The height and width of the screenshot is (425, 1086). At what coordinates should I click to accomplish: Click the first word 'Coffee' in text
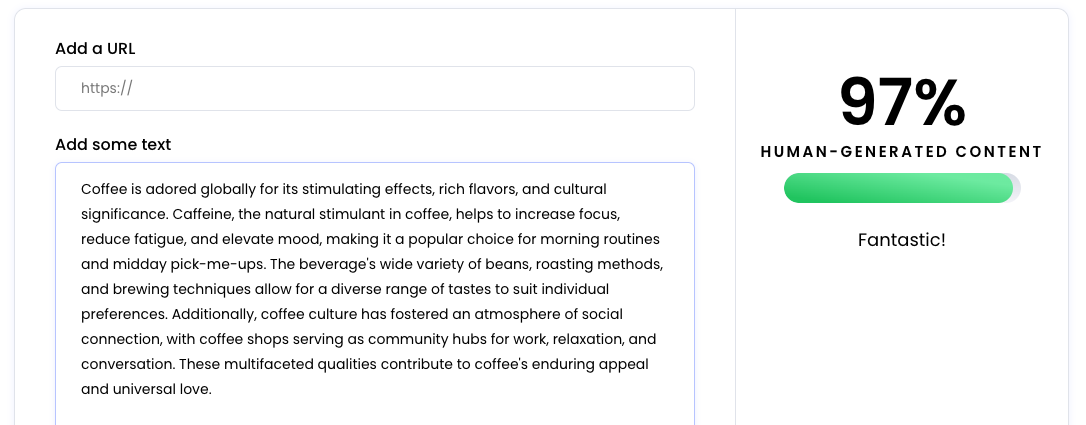(x=105, y=189)
